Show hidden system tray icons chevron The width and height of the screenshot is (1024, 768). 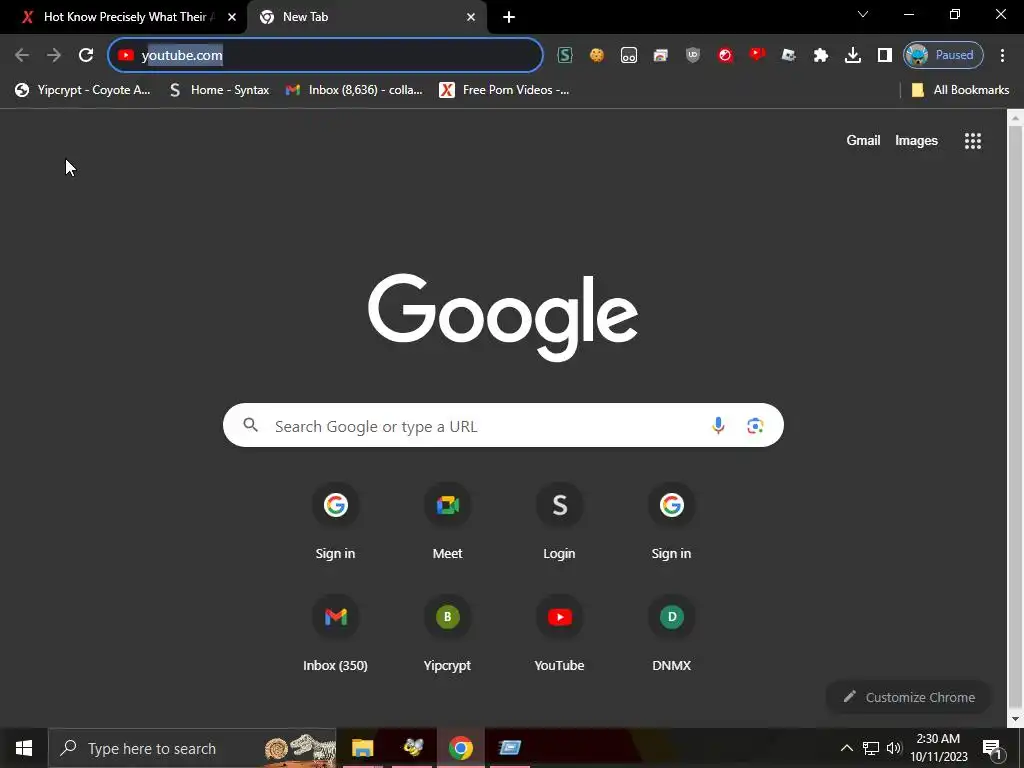pyautogui.click(x=846, y=748)
